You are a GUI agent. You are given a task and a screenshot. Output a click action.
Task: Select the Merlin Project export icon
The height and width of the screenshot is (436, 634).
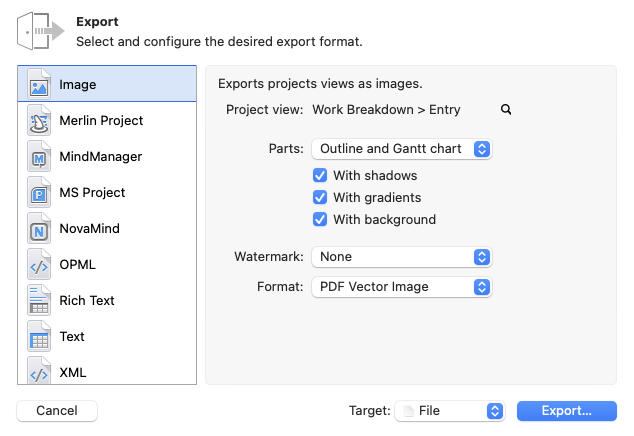(39, 120)
